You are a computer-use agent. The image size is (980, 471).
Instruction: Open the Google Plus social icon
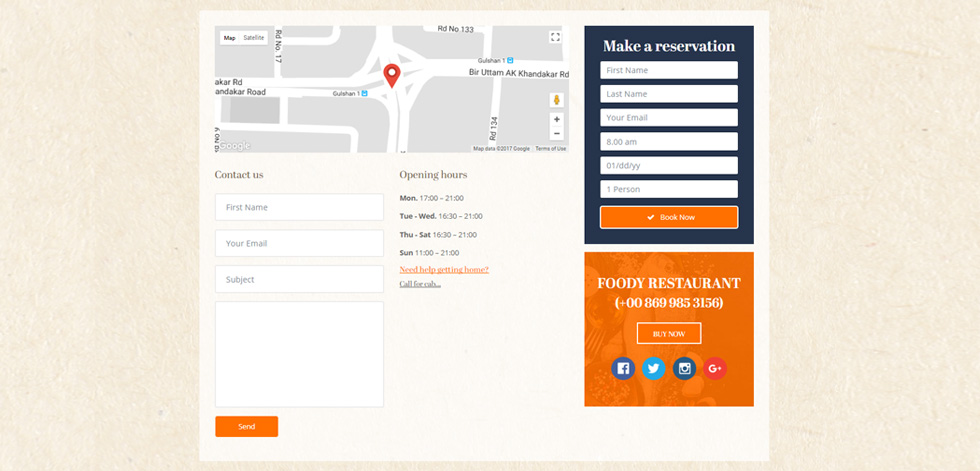point(715,369)
